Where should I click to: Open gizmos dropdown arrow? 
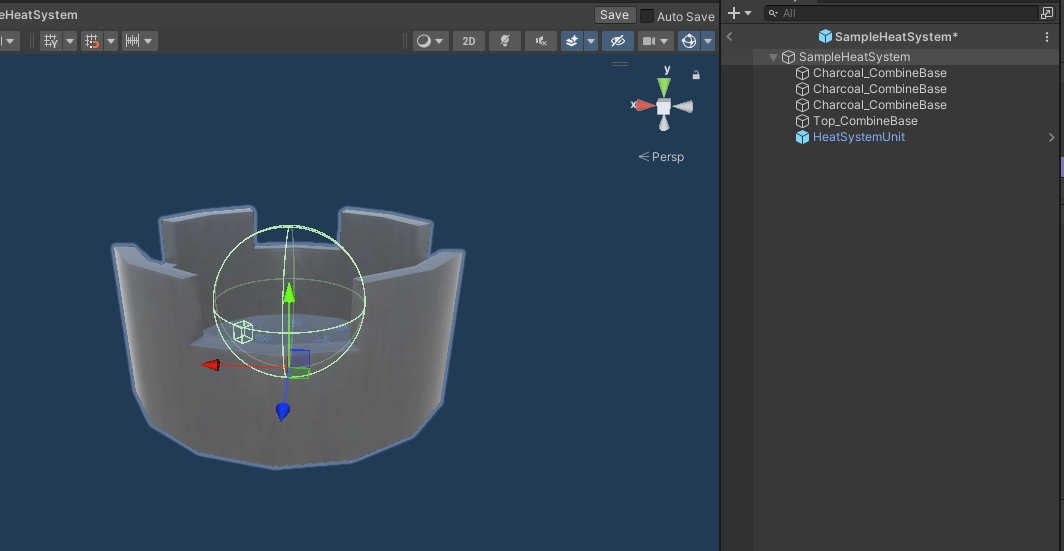(x=708, y=41)
